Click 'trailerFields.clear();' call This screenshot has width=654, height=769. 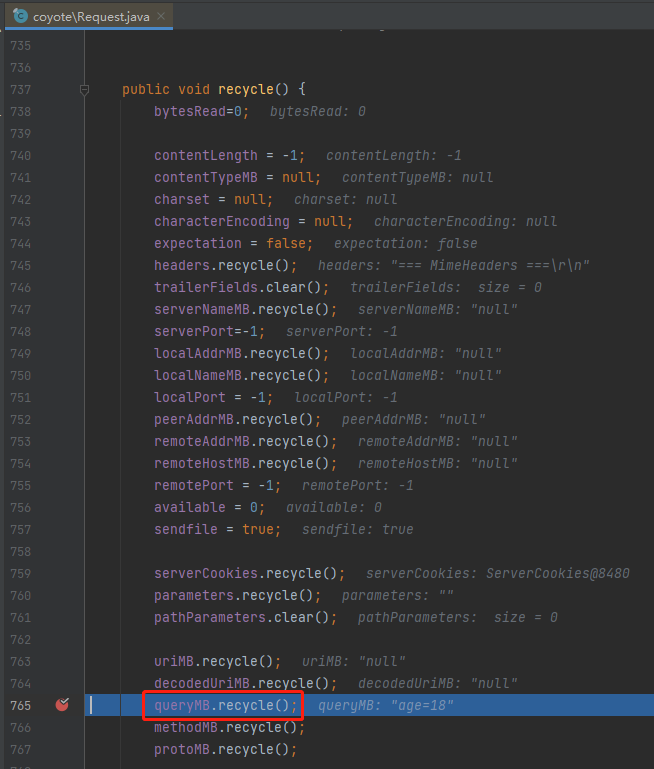click(x=241, y=287)
